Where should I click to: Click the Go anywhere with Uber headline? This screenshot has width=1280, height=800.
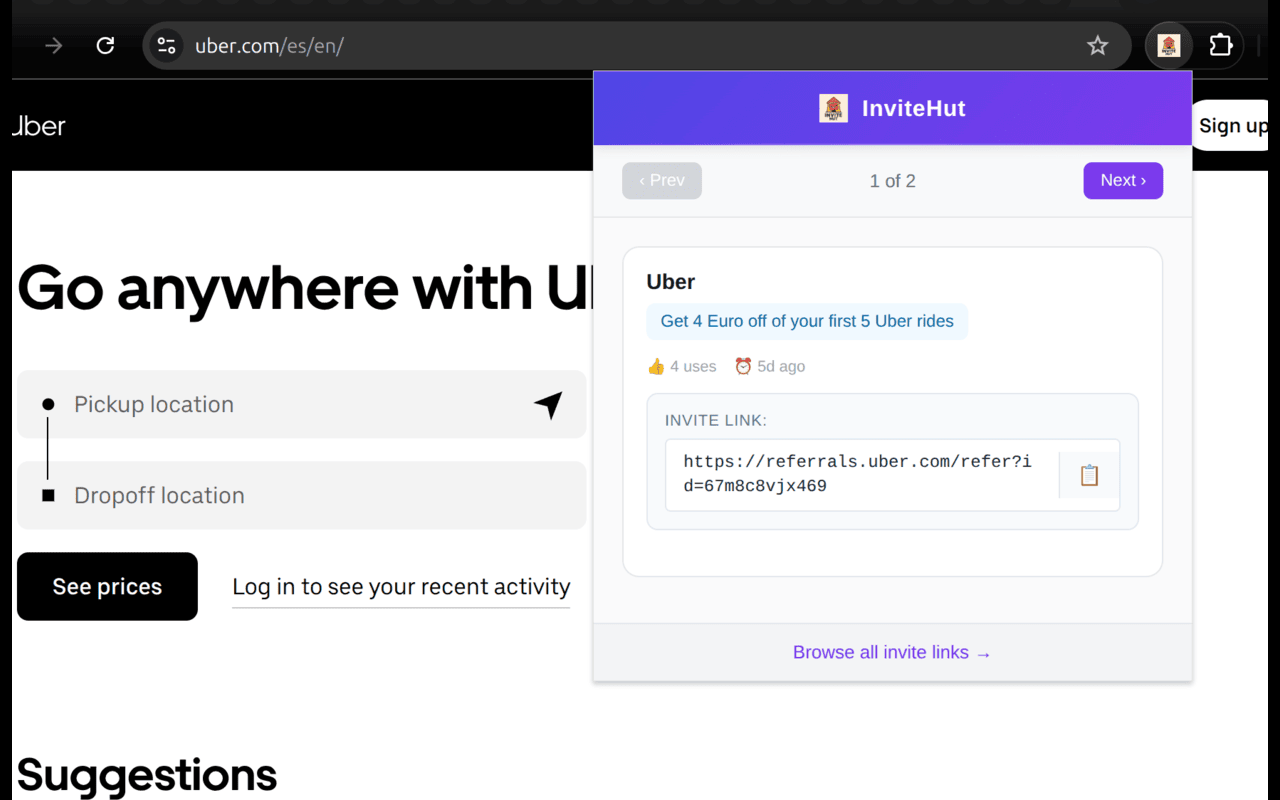tap(305, 288)
